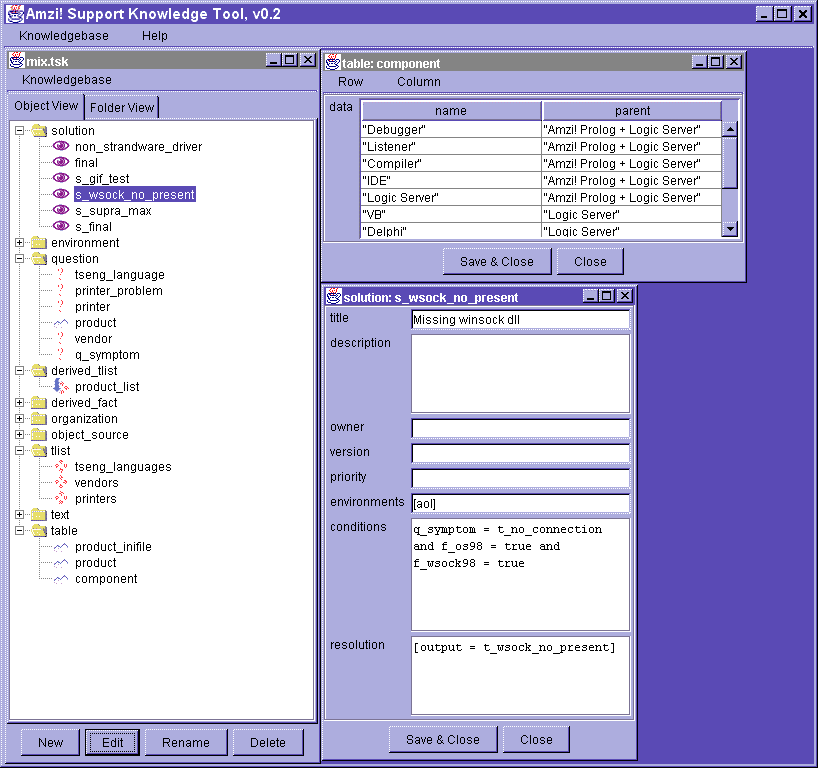Switch to the Folder View tab
The image size is (818, 768).
pyautogui.click(x=122, y=107)
